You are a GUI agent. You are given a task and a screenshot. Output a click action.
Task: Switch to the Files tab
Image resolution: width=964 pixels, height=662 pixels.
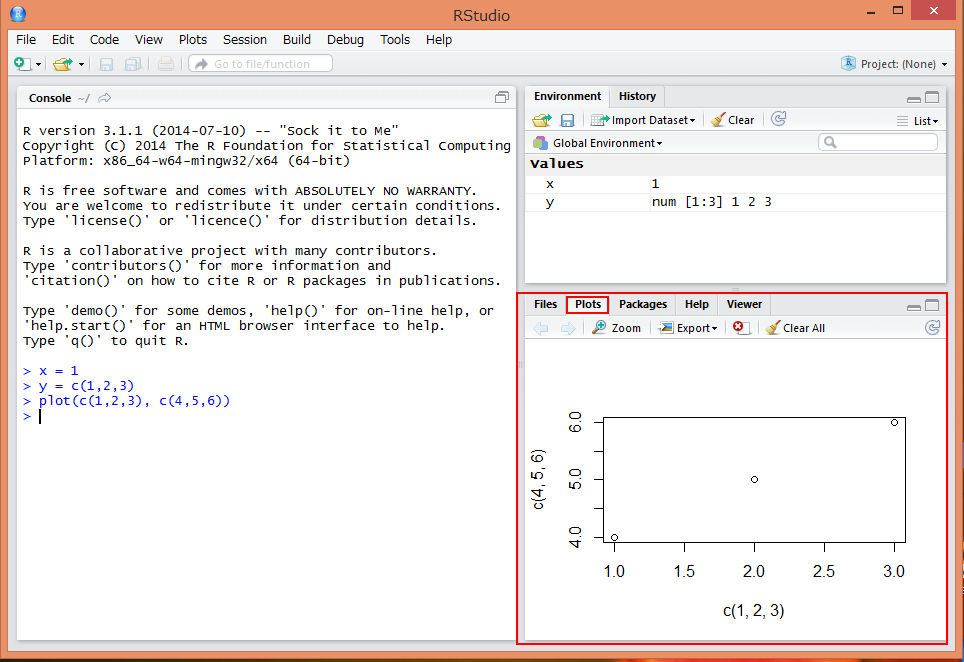545,304
